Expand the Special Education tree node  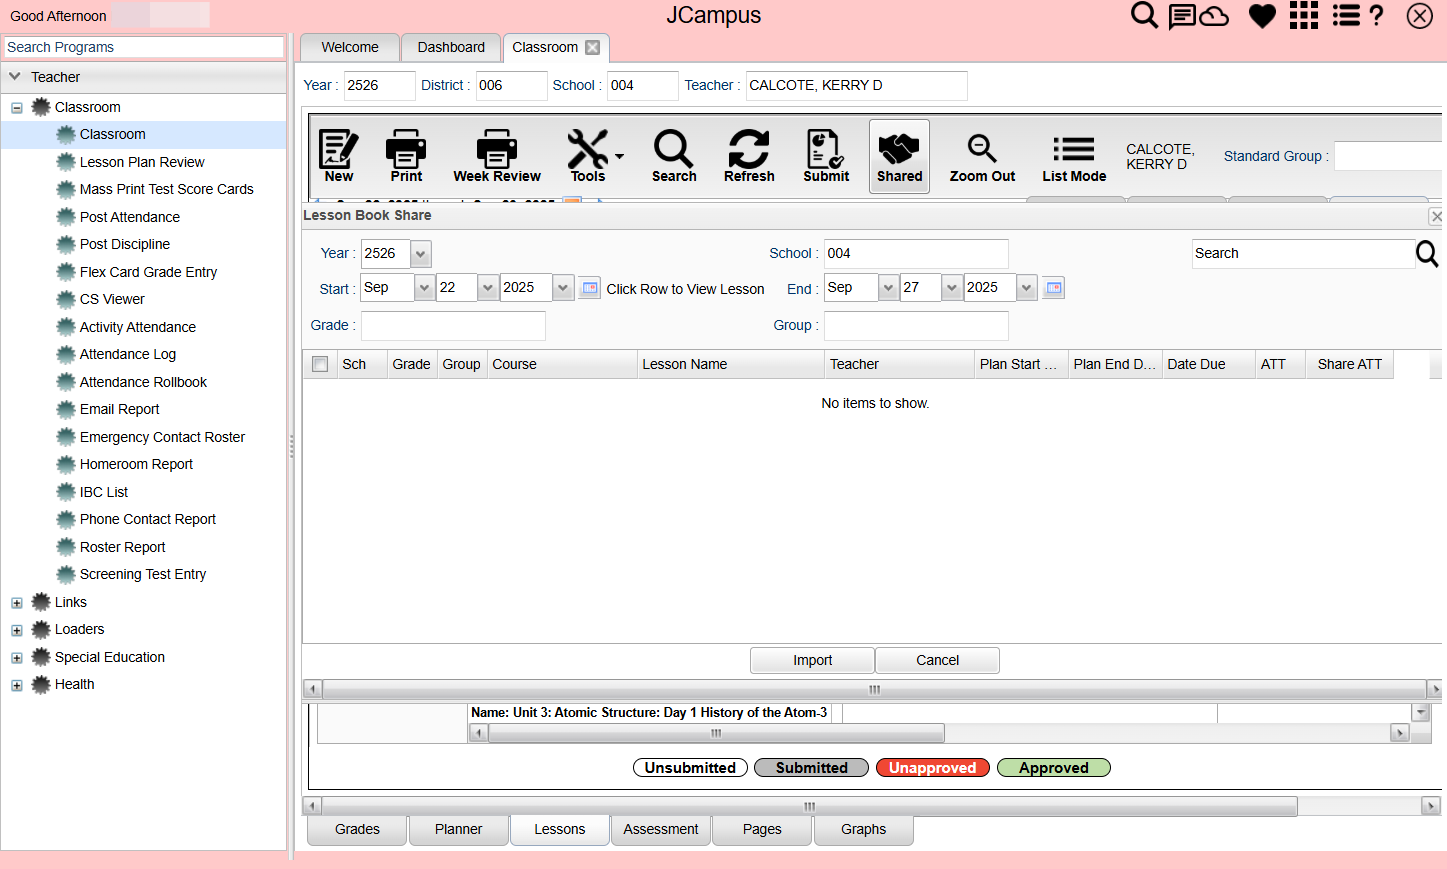tap(17, 658)
